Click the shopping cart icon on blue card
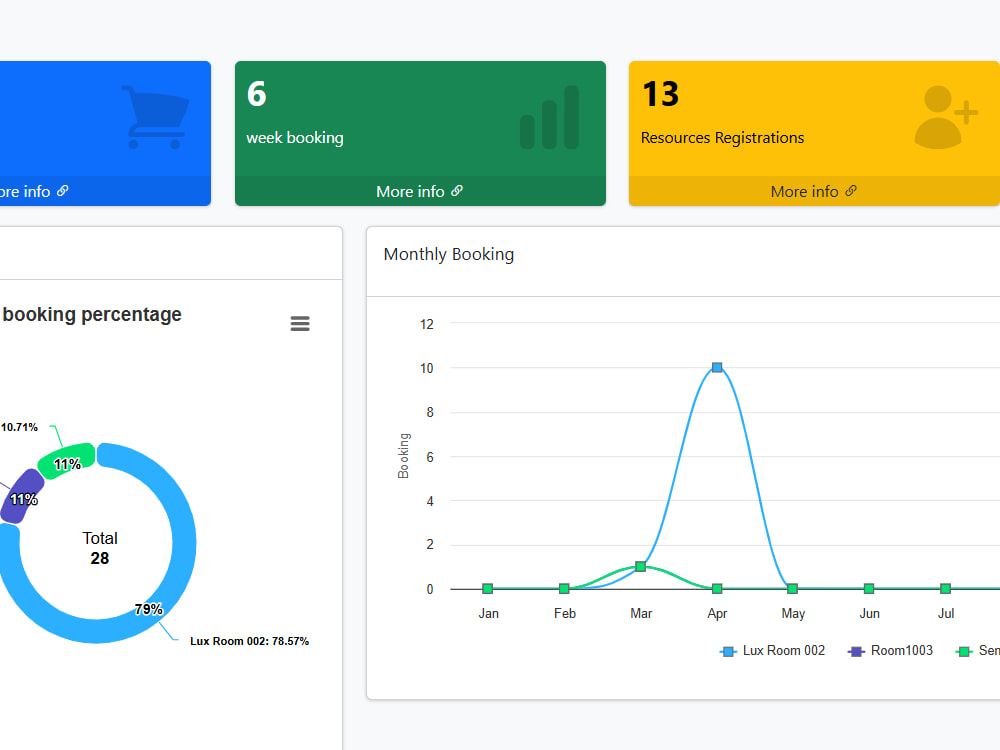 click(155, 117)
